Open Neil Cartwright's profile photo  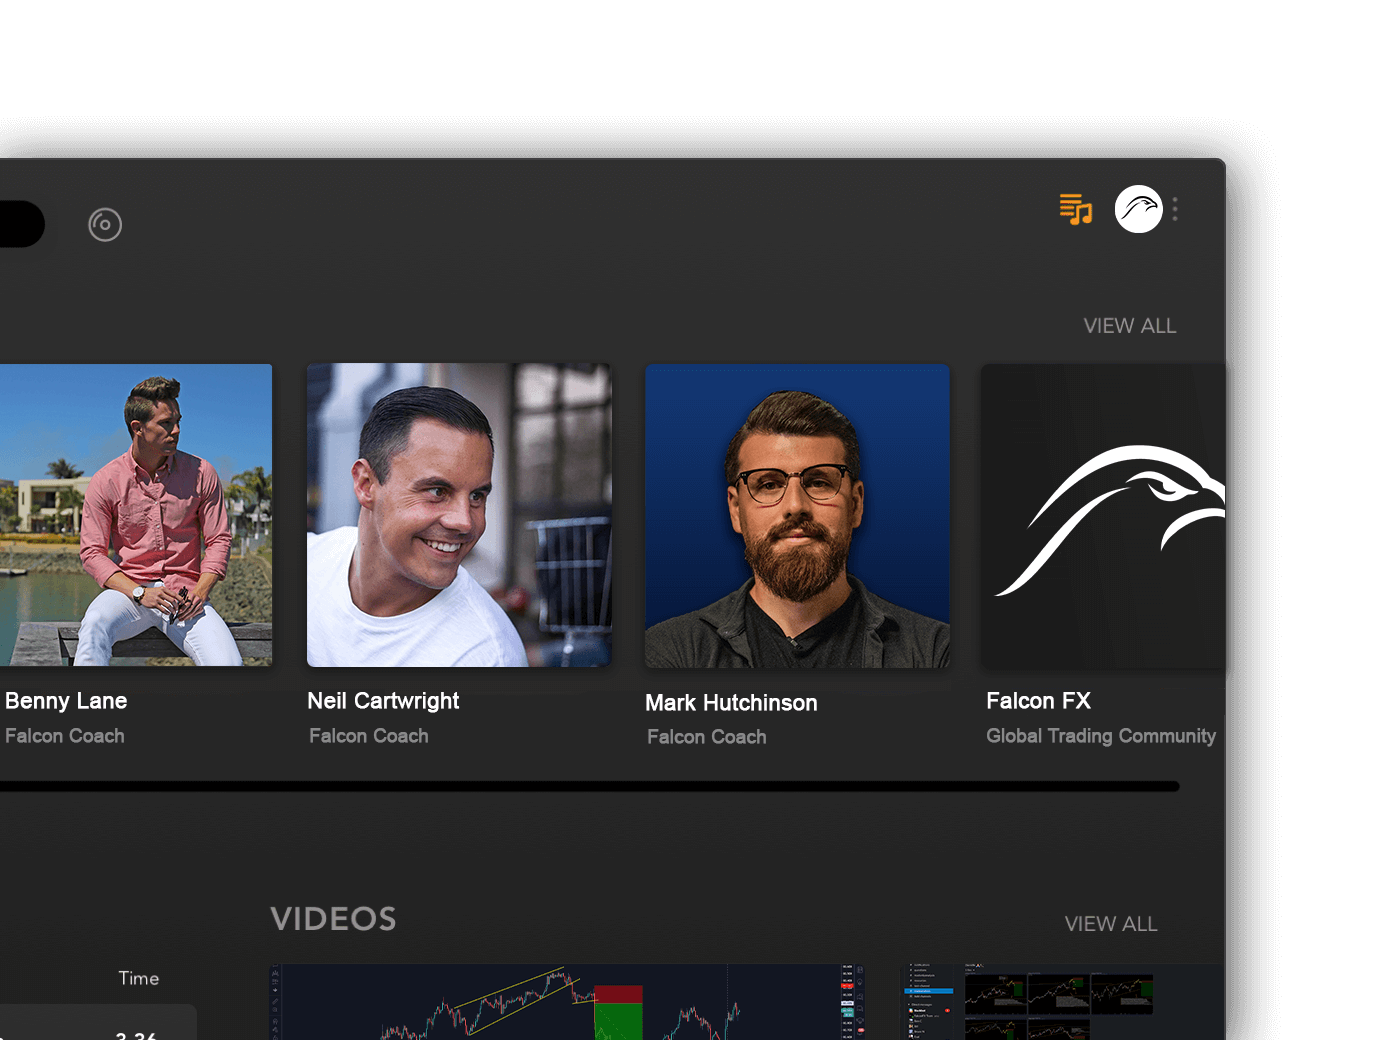pyautogui.click(x=459, y=515)
